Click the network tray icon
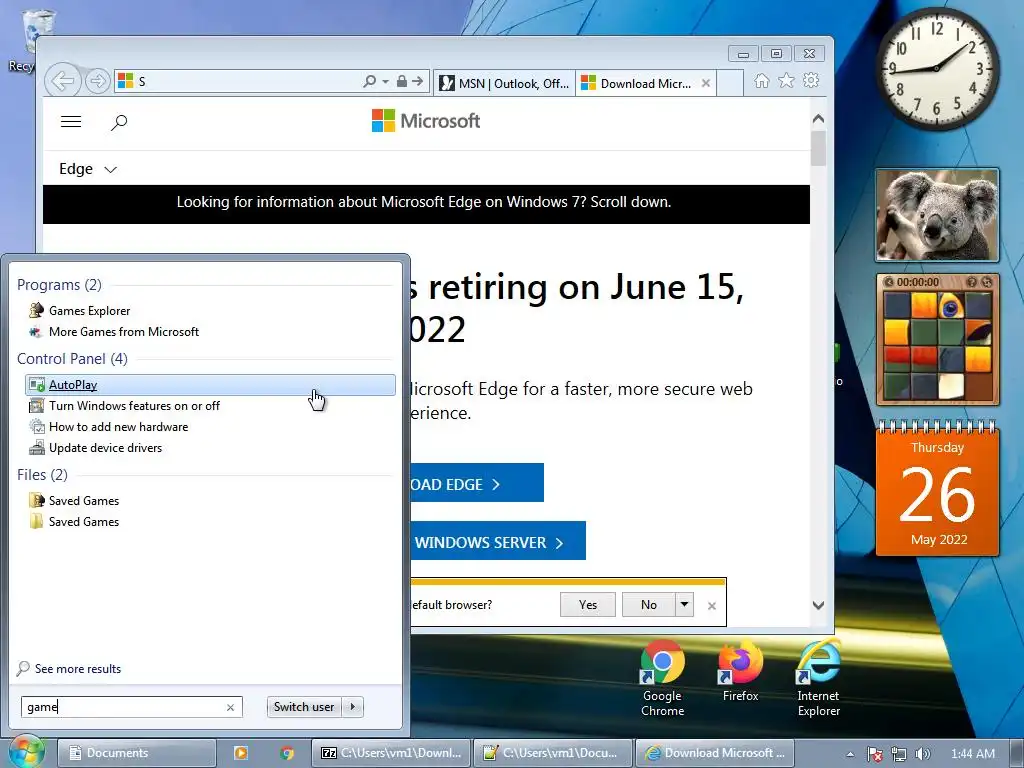The width and height of the screenshot is (1024, 768). tap(899, 754)
